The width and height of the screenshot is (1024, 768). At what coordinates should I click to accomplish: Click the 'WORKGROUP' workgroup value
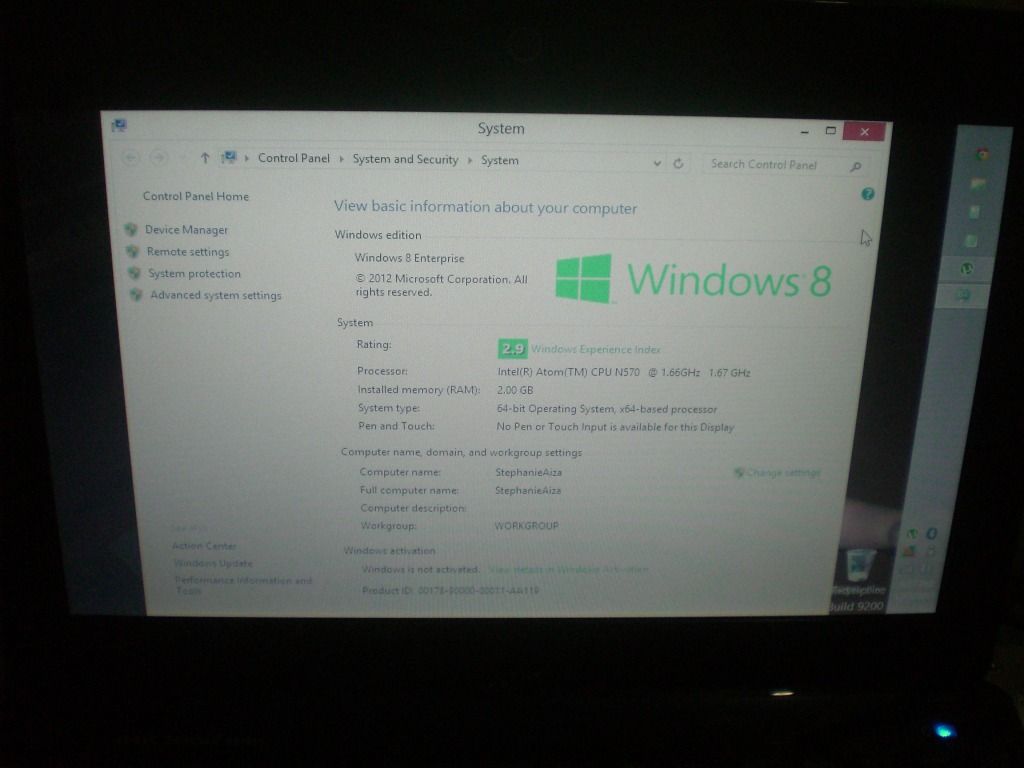point(526,526)
